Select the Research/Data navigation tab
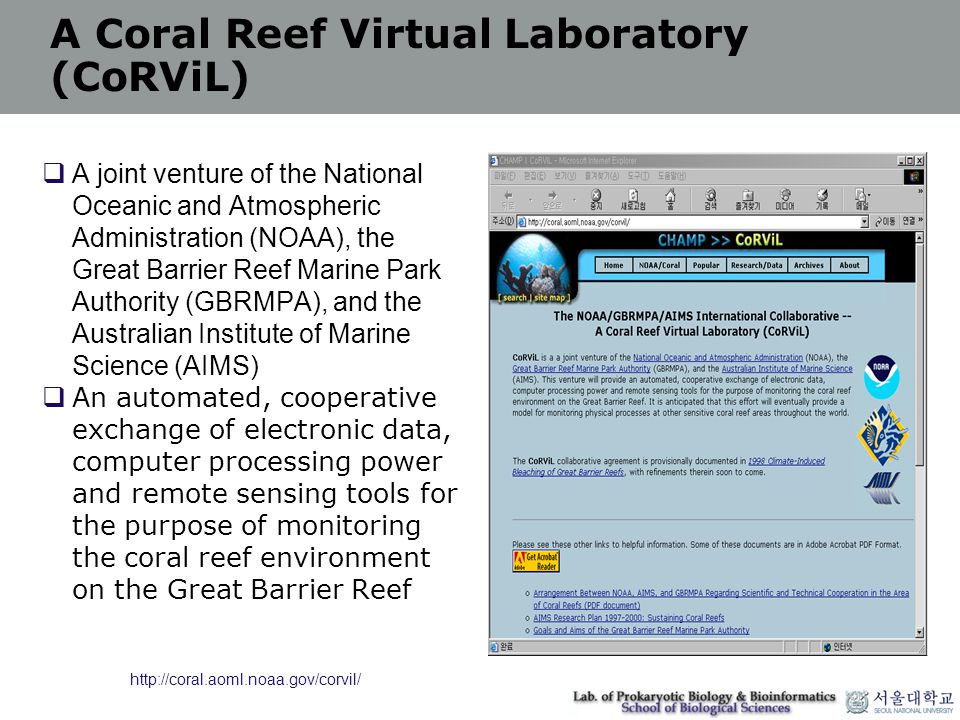 (756, 265)
